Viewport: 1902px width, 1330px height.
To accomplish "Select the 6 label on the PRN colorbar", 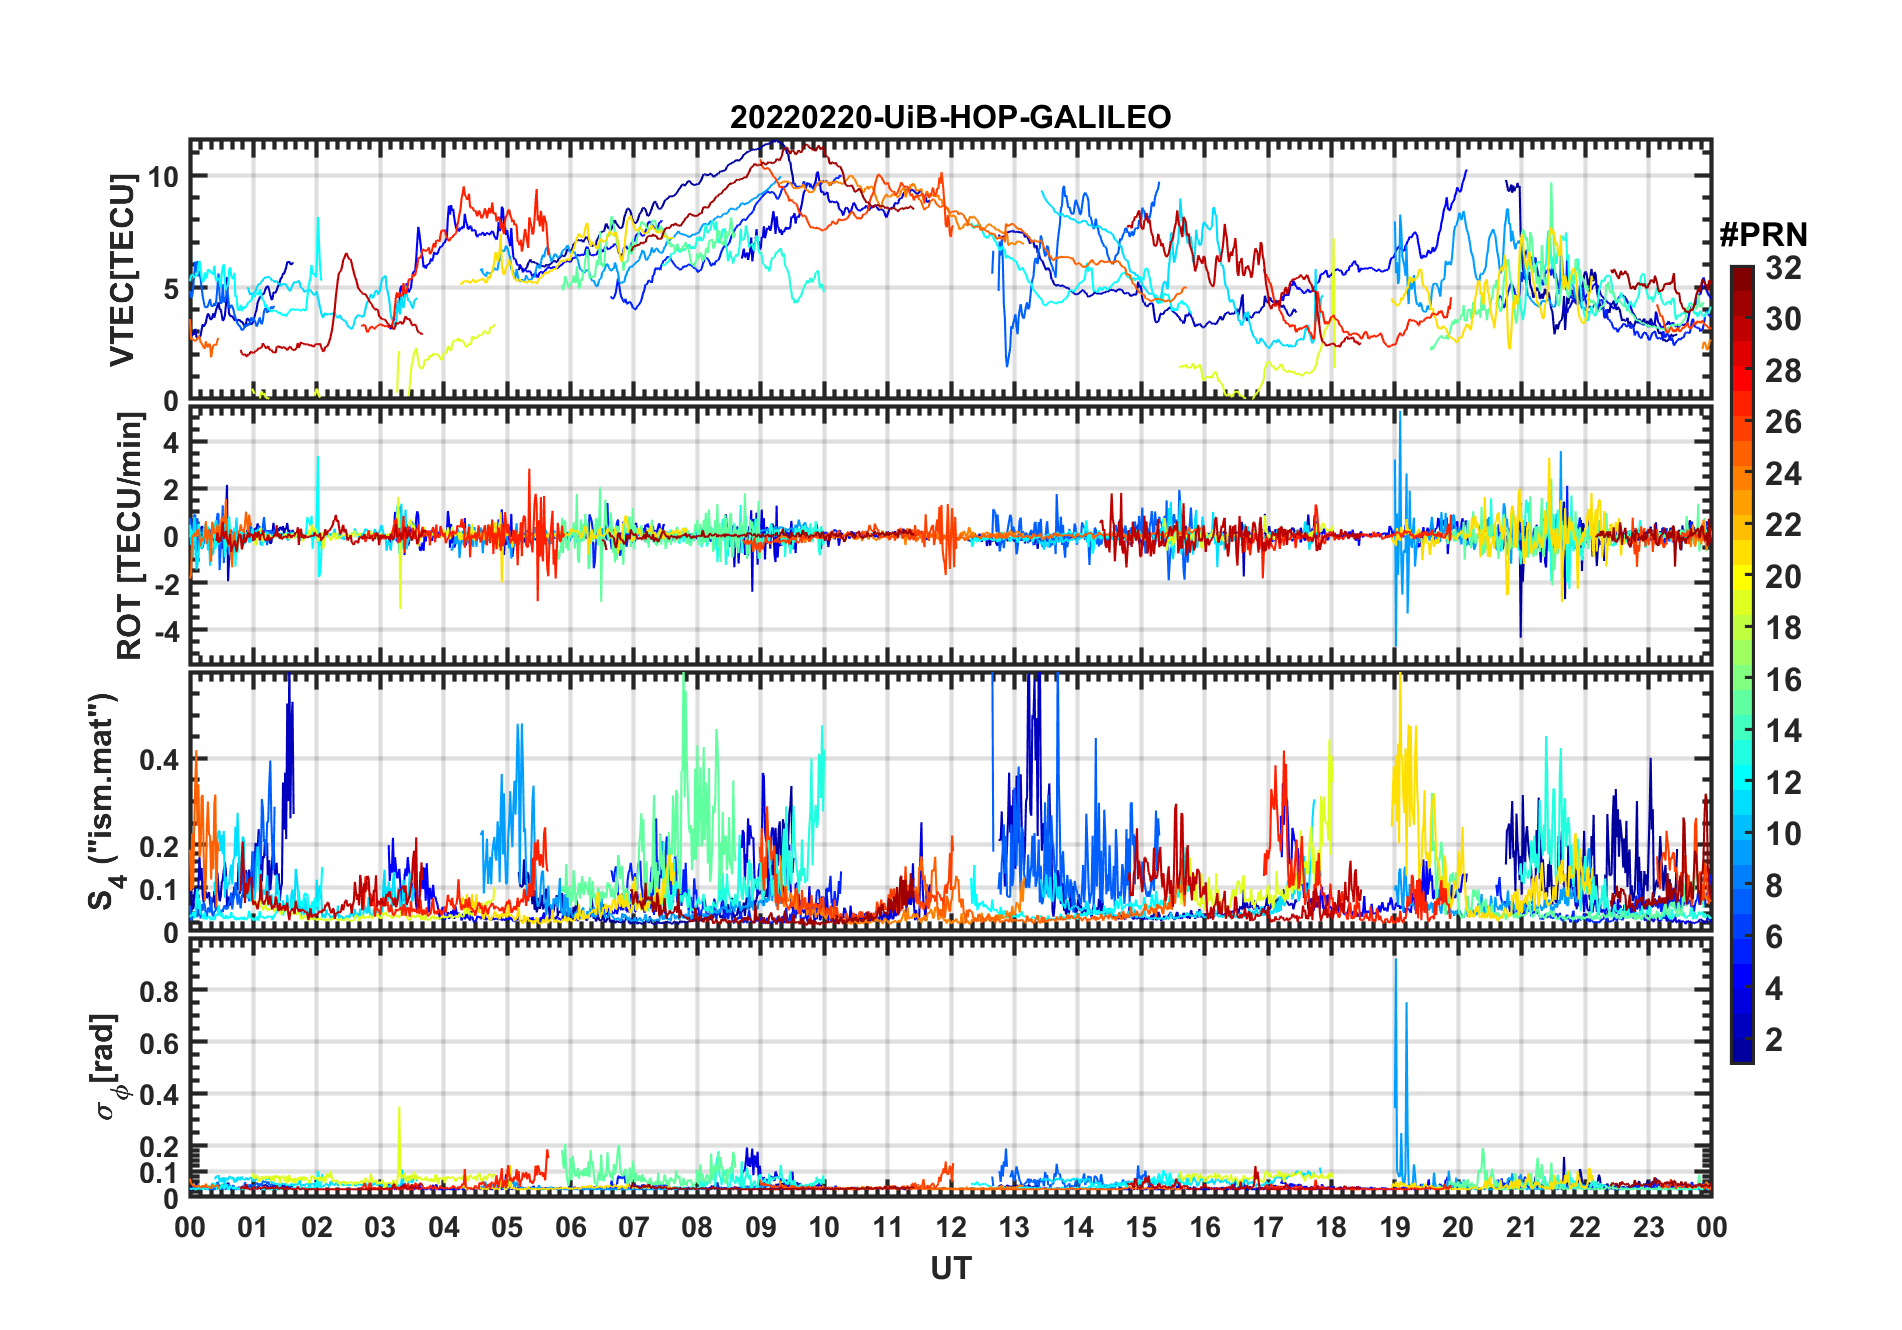I will [x=1775, y=937].
